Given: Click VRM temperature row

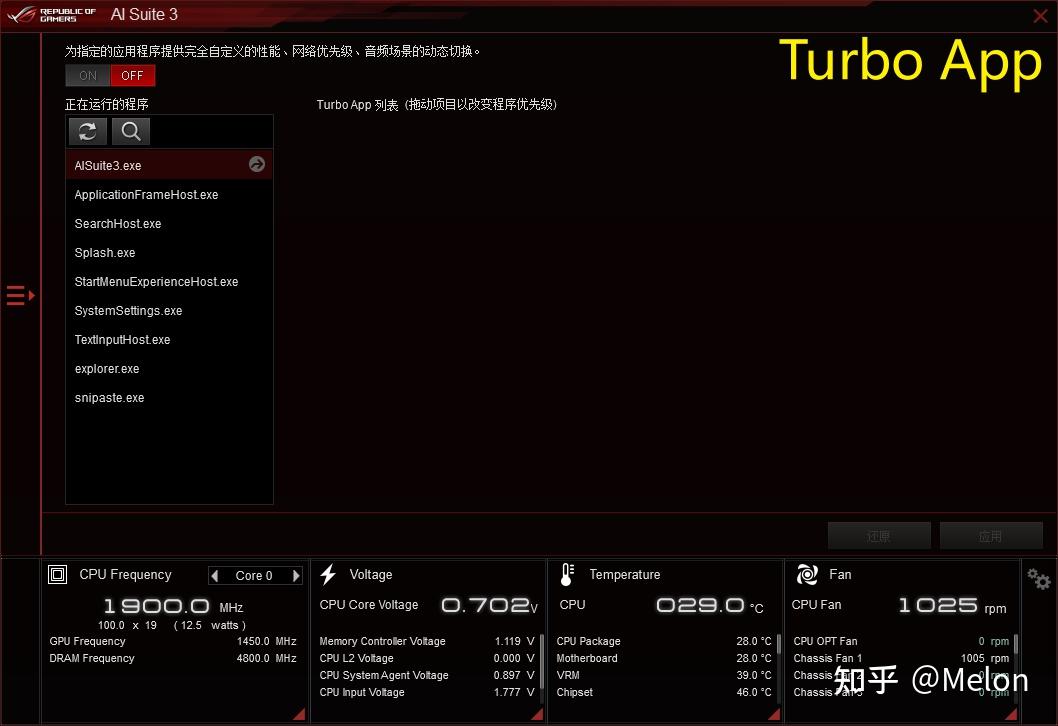Looking at the screenshot, I should pyautogui.click(x=664, y=675).
